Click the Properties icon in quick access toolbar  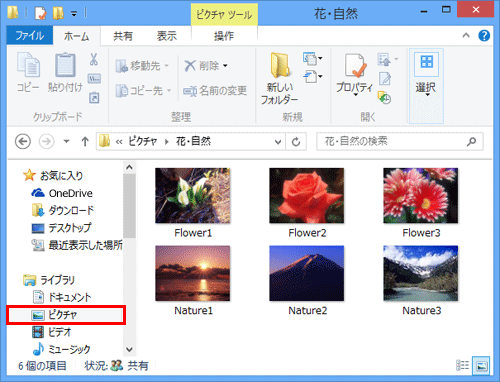[41, 13]
